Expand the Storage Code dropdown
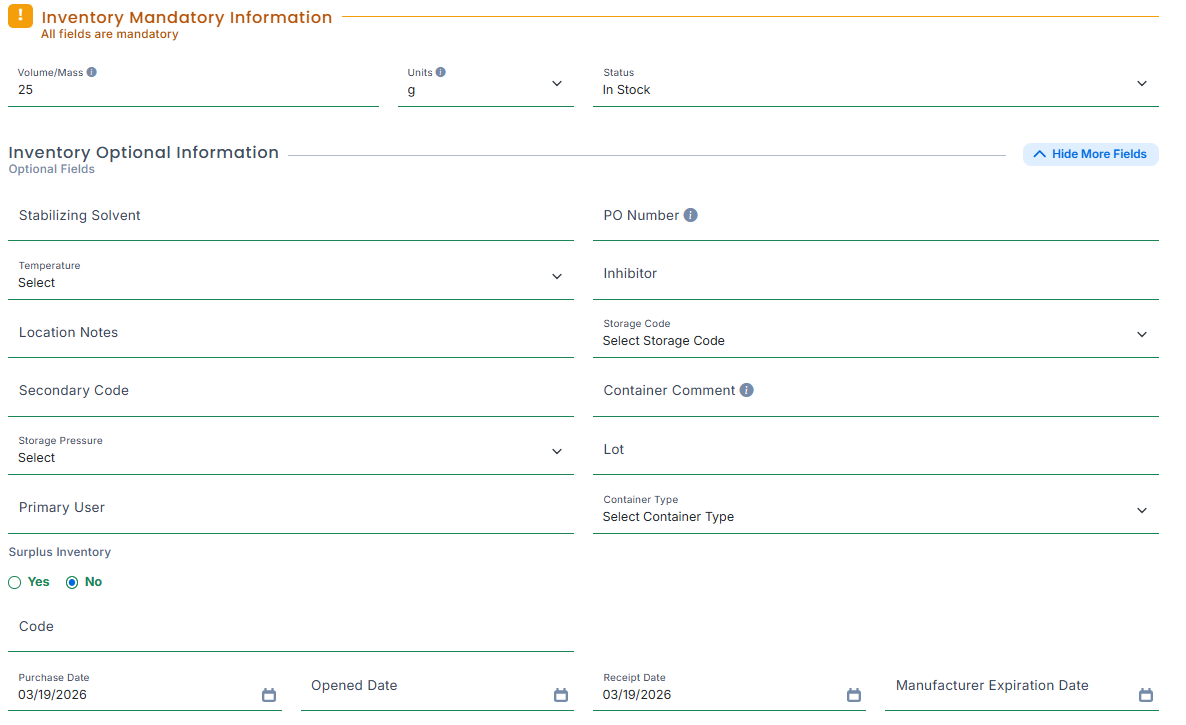1186x725 pixels. click(x=876, y=334)
